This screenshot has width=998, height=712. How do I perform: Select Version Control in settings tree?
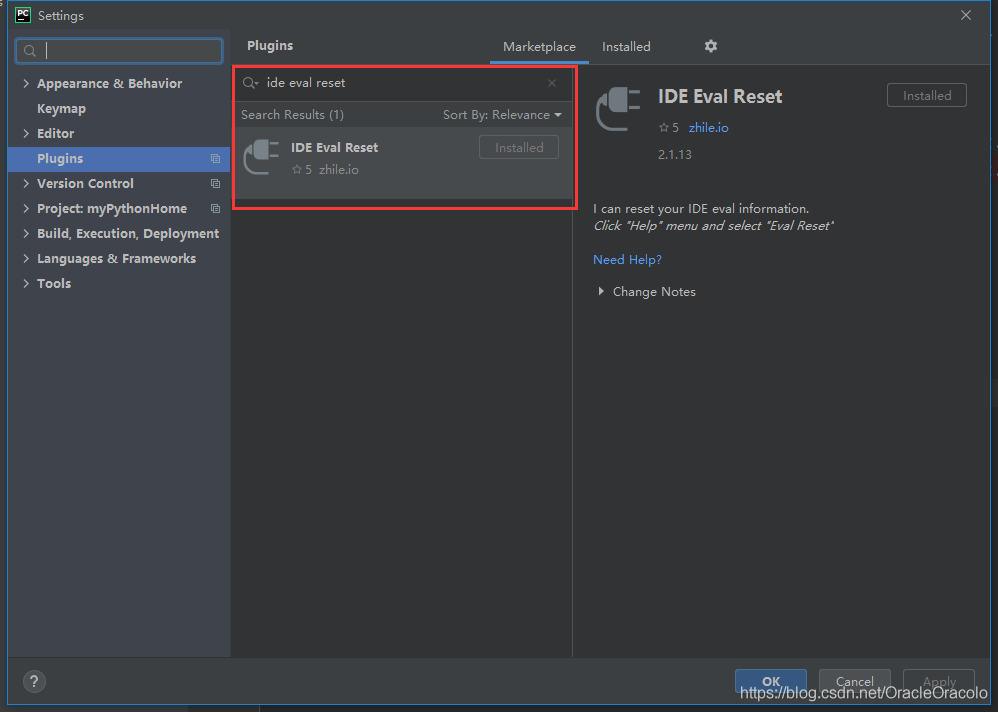pos(85,183)
